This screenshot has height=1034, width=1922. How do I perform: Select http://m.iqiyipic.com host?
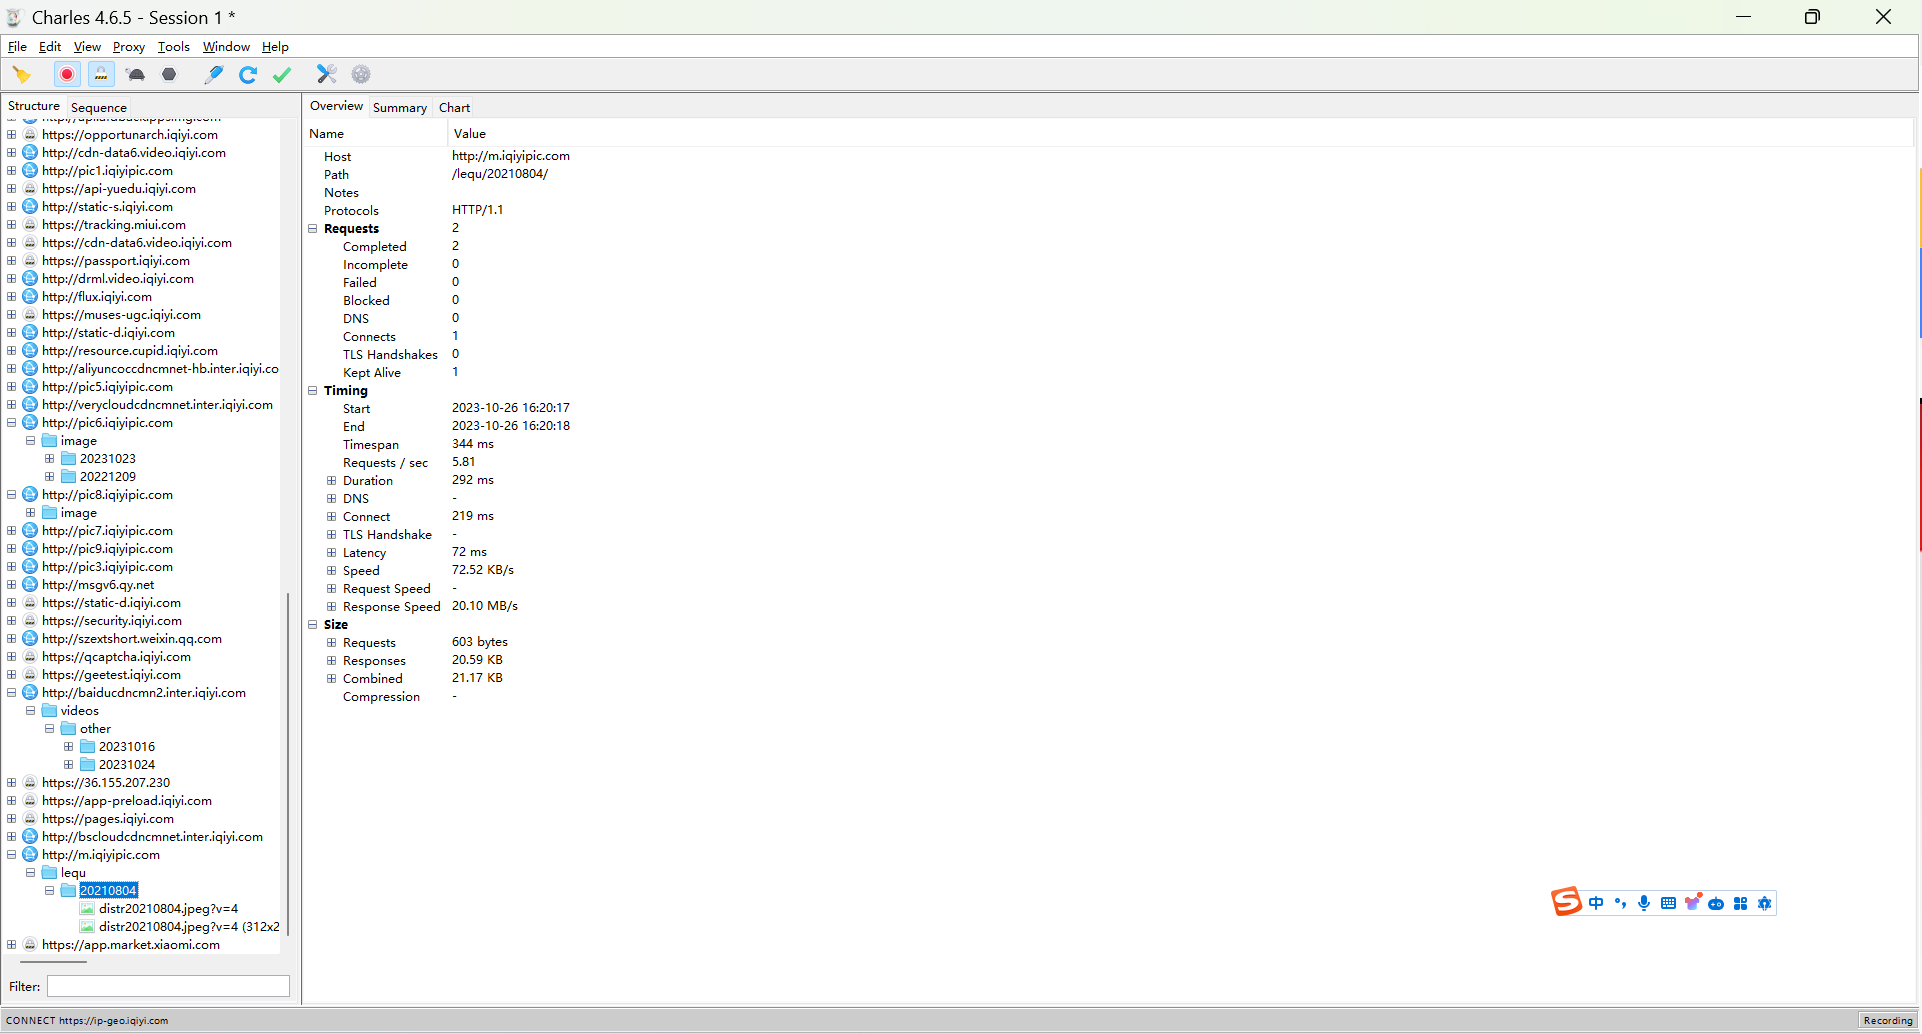[x=100, y=854]
